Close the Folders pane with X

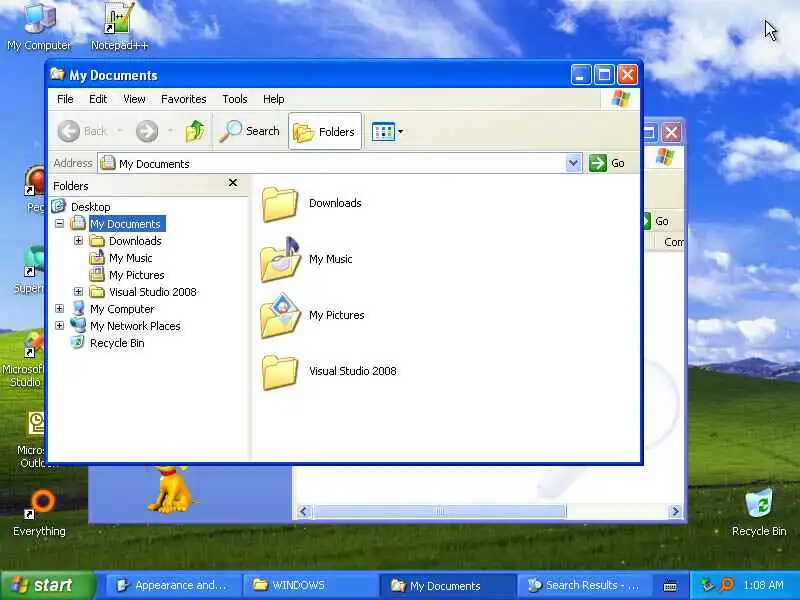pyautogui.click(x=233, y=183)
